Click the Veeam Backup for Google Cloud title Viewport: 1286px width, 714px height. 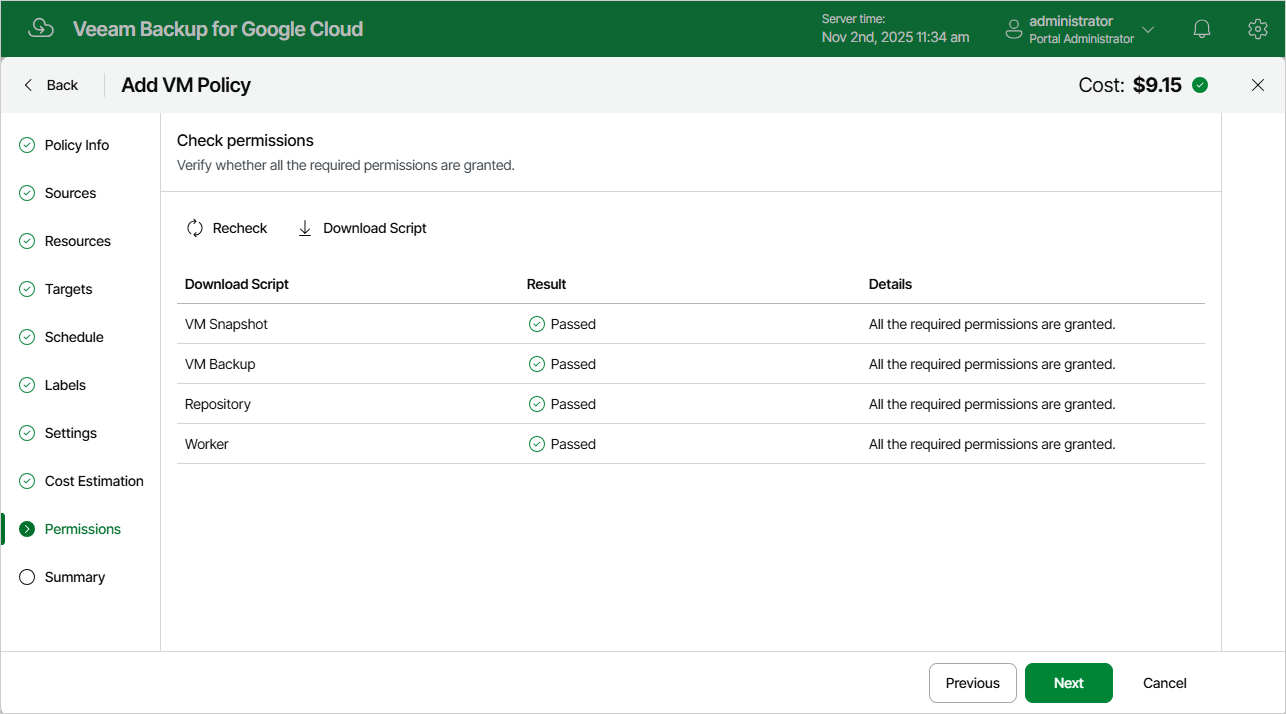218,29
